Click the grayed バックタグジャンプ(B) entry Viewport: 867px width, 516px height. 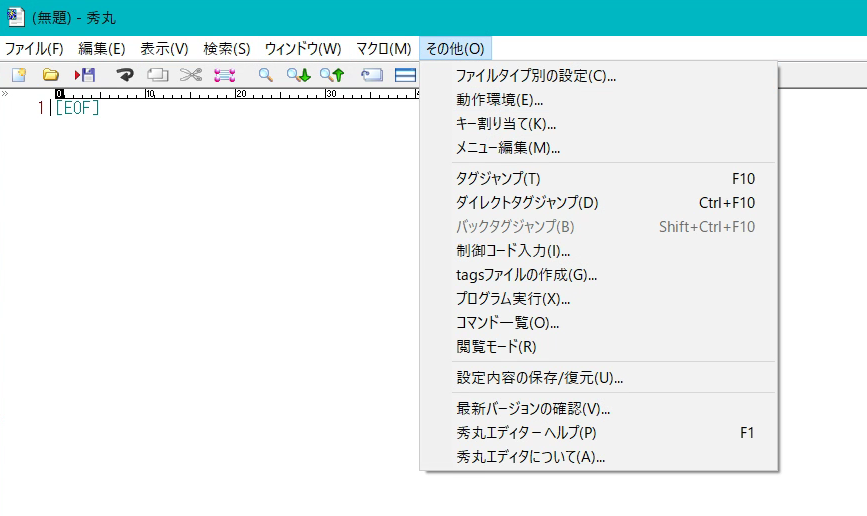(599, 227)
